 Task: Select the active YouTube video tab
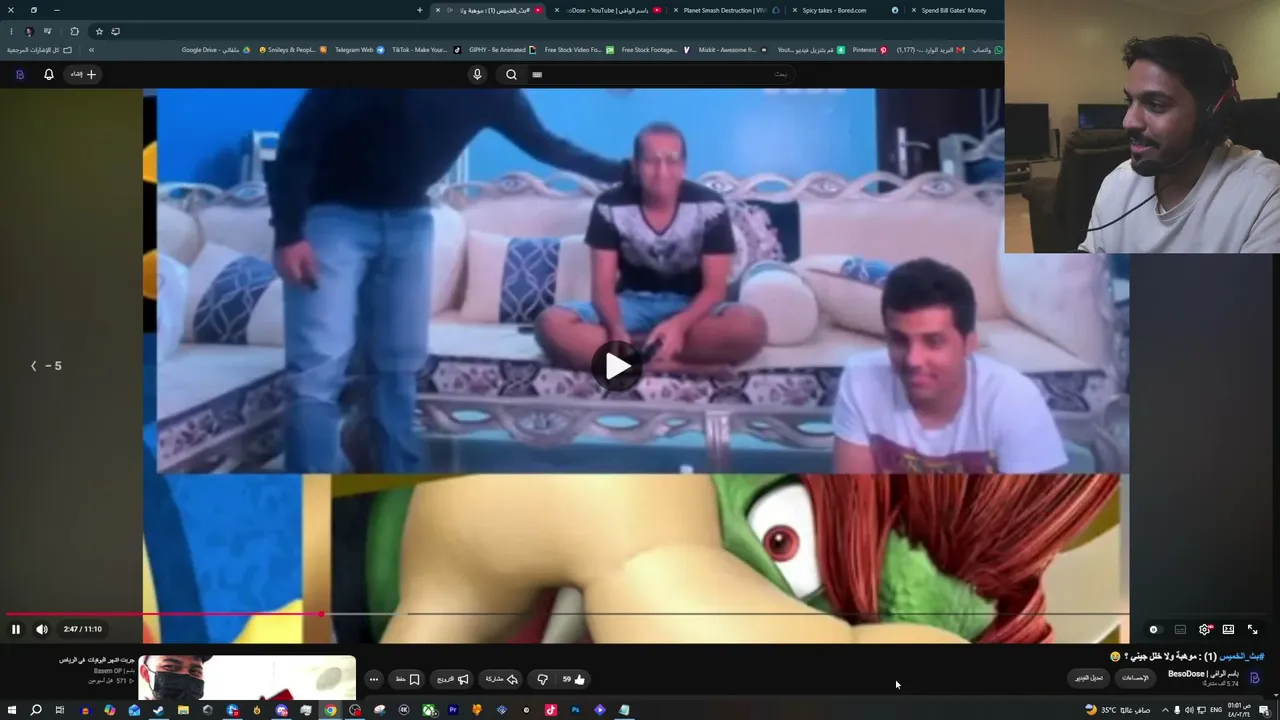point(488,10)
